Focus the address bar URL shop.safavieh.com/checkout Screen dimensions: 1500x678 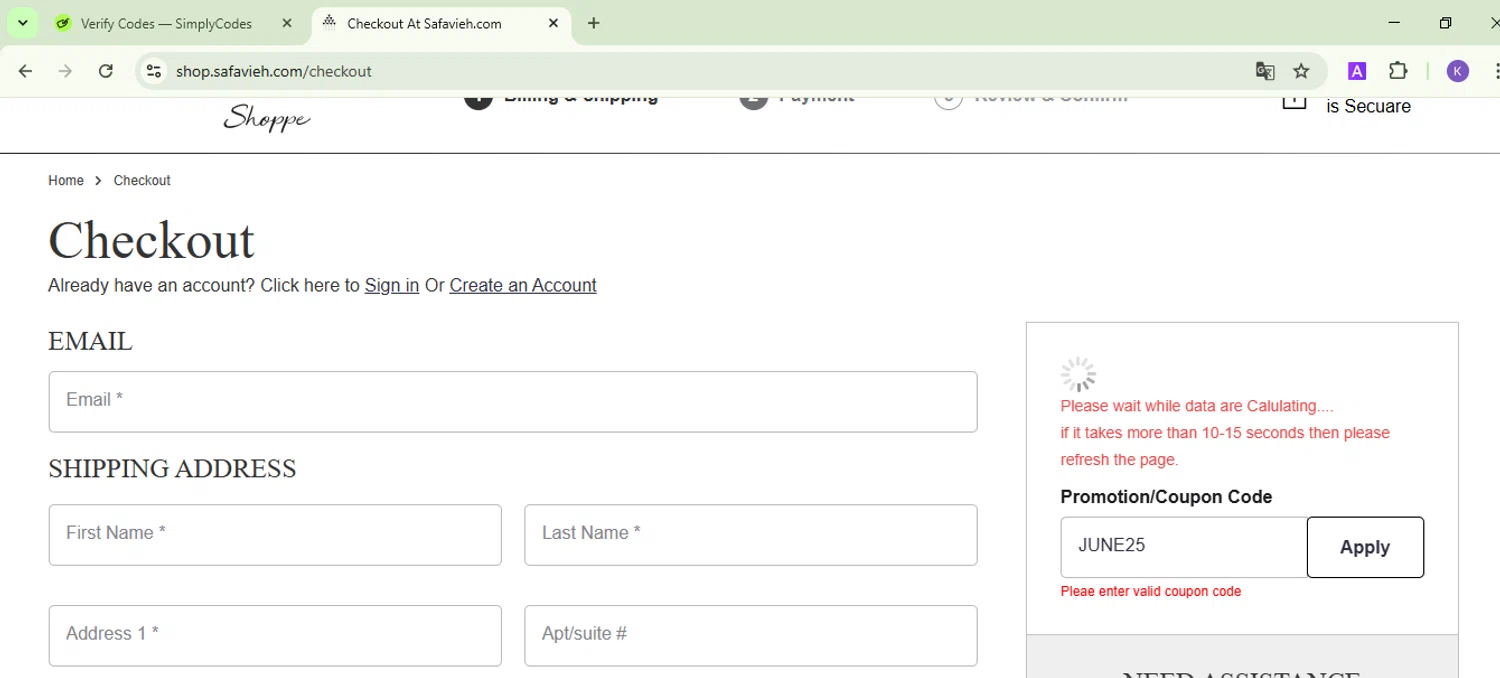pos(274,71)
